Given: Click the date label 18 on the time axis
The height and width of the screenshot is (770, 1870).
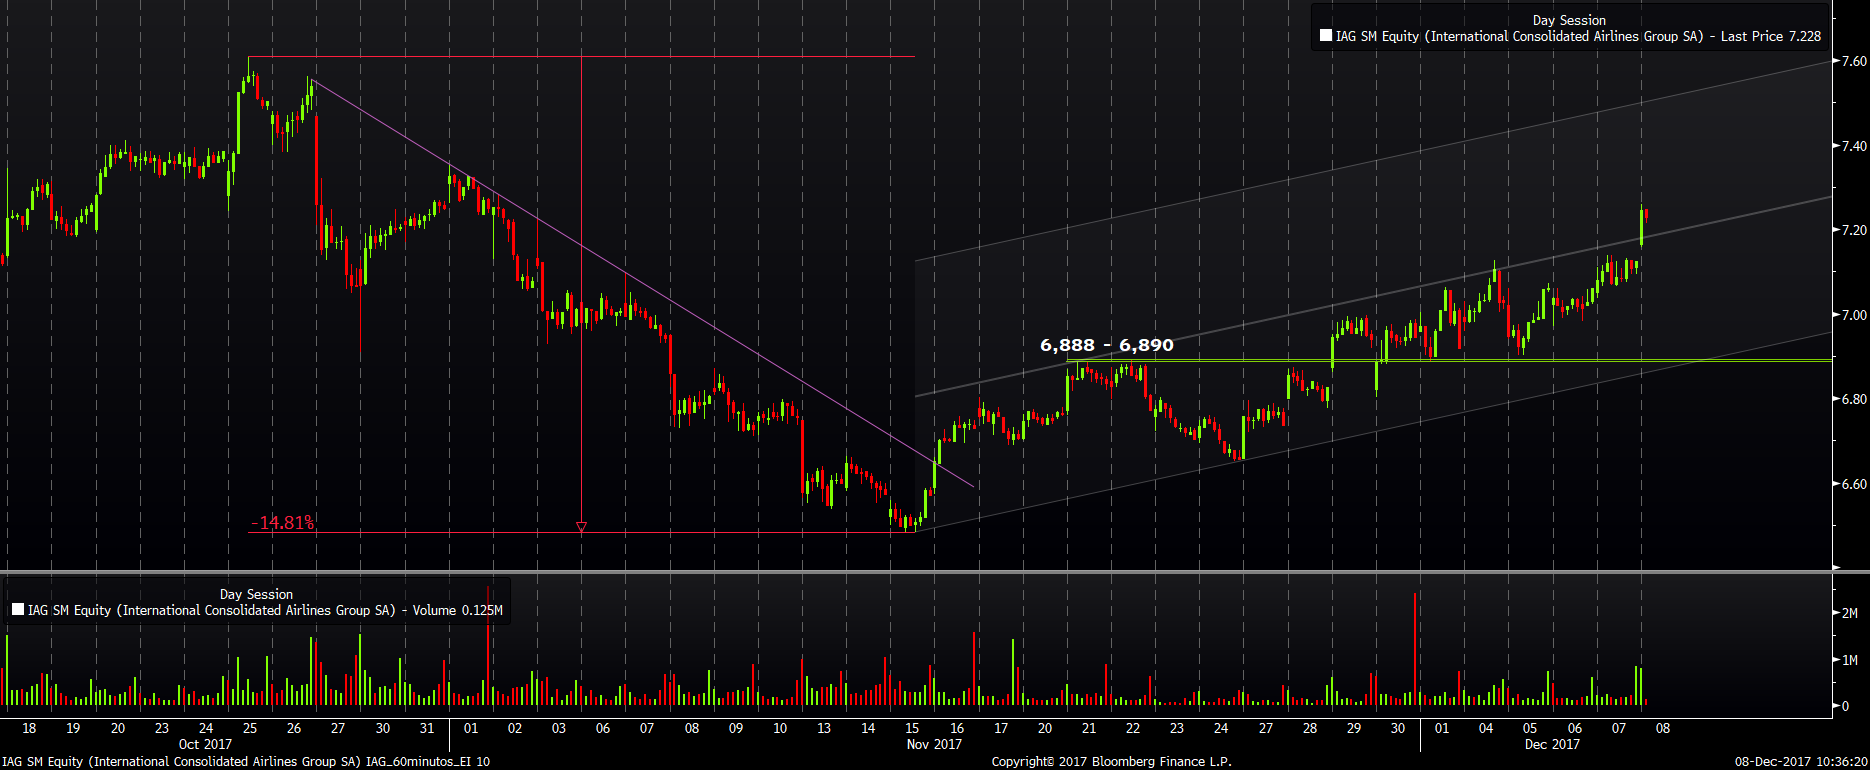Looking at the screenshot, I should coord(29,728).
